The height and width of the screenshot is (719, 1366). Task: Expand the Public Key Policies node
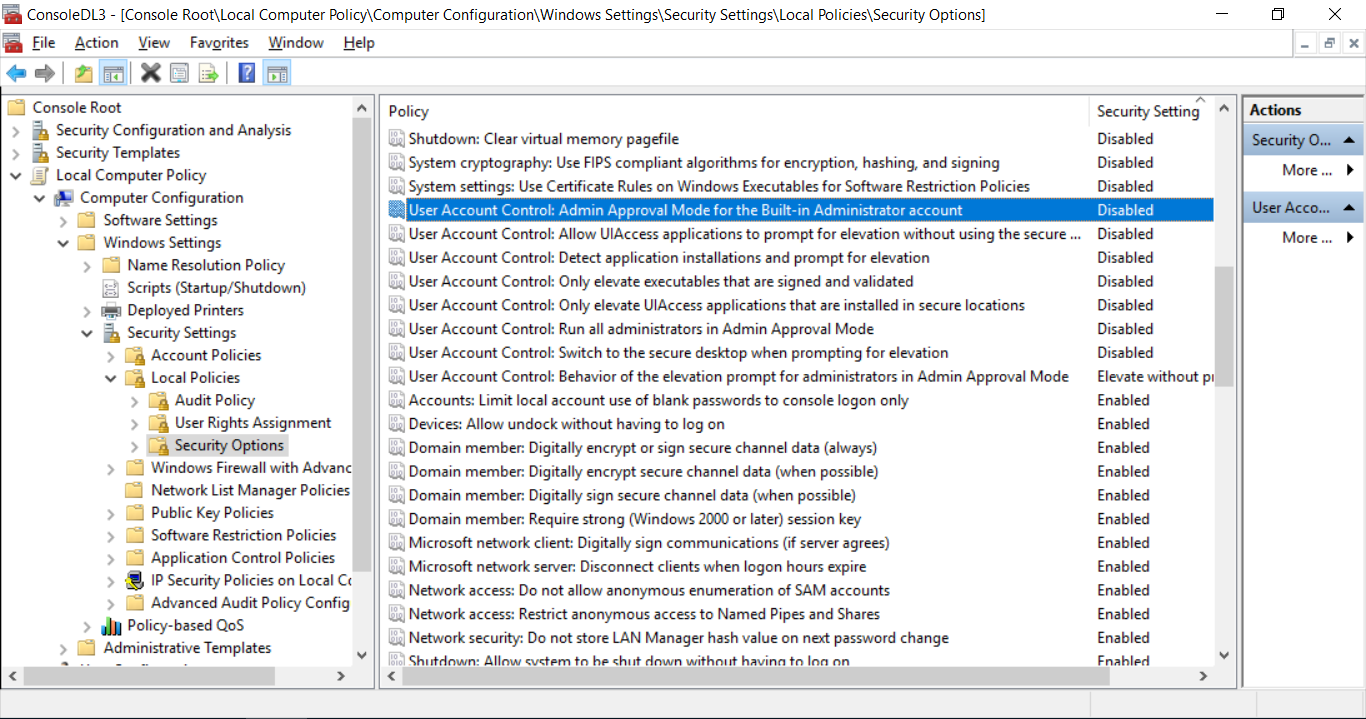111,513
